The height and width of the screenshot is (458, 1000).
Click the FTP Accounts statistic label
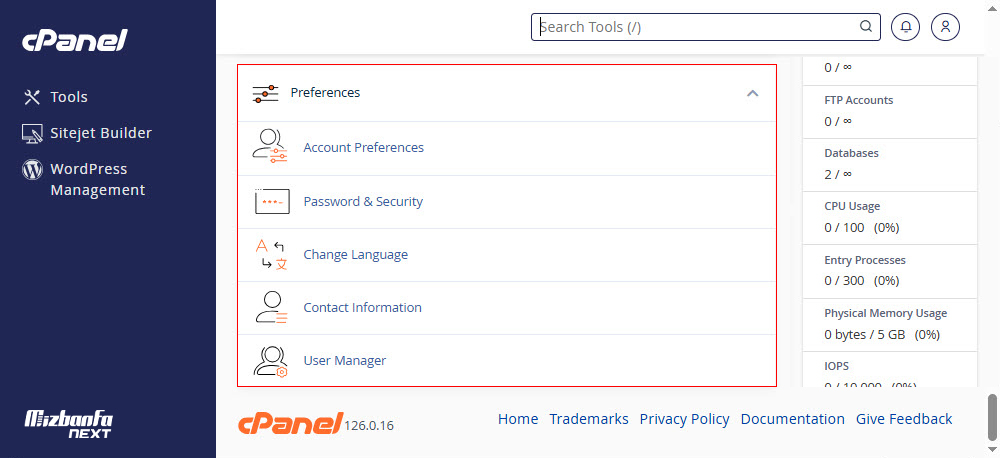858,100
